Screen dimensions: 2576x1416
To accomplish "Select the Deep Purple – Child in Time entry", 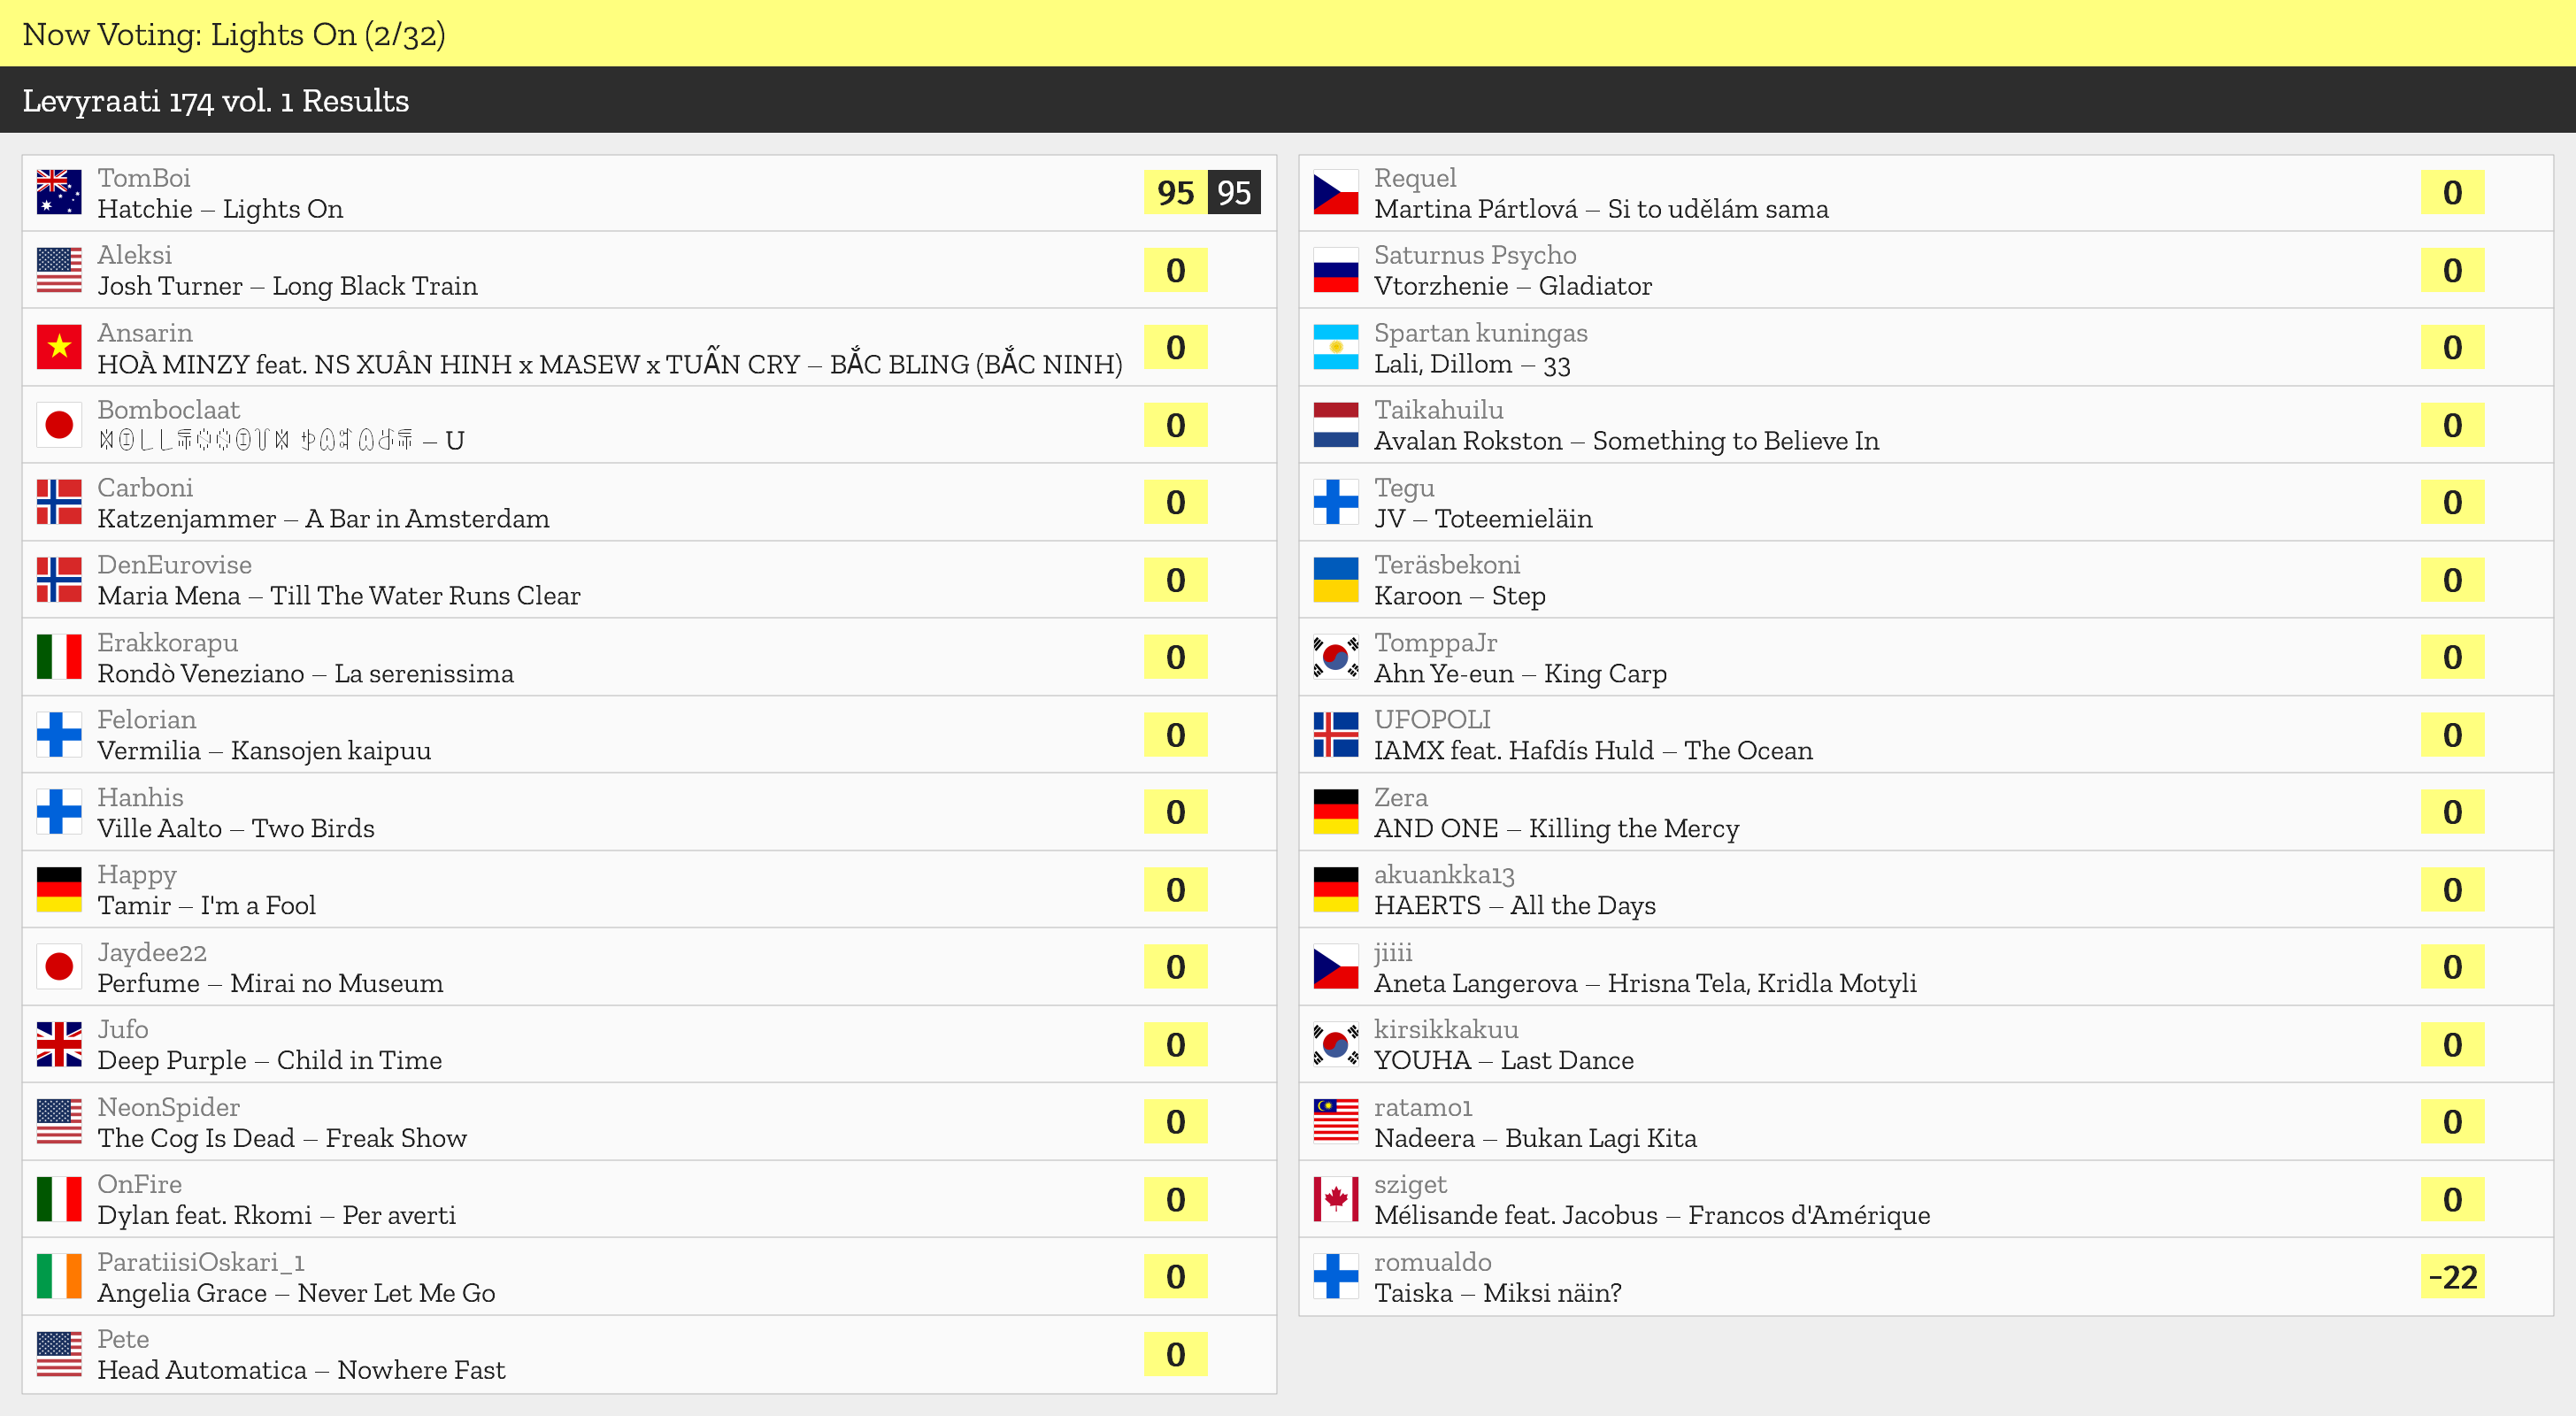I will (269, 1060).
